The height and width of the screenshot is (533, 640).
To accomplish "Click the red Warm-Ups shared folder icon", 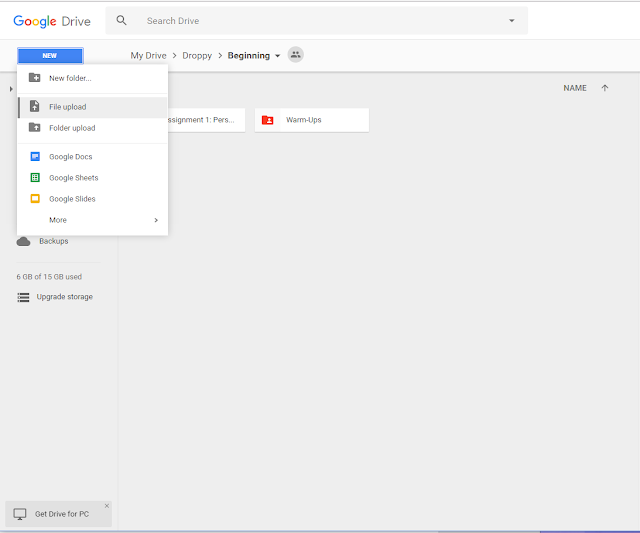I will pyautogui.click(x=267, y=120).
